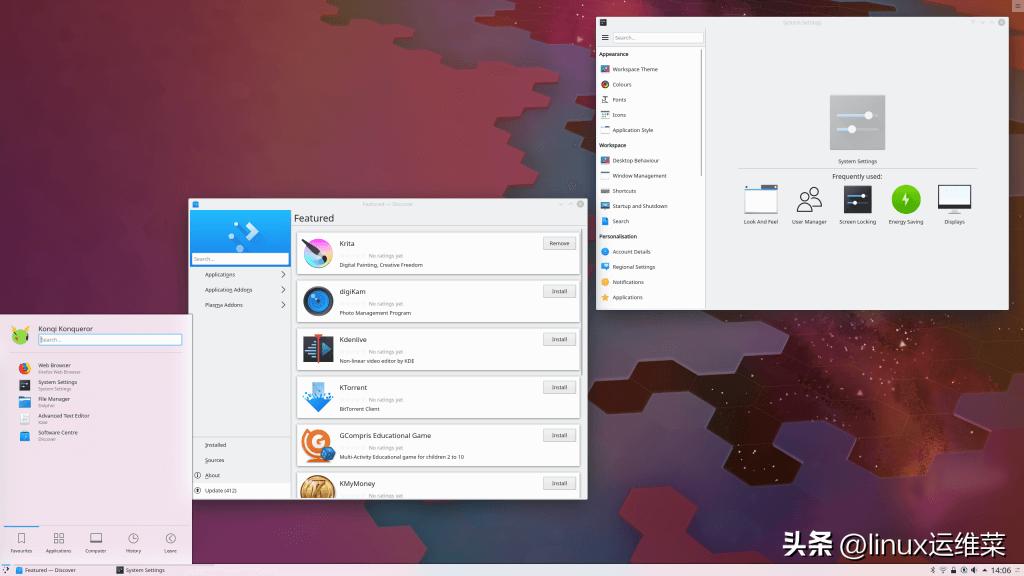Open Displays in frequently used

click(x=954, y=204)
